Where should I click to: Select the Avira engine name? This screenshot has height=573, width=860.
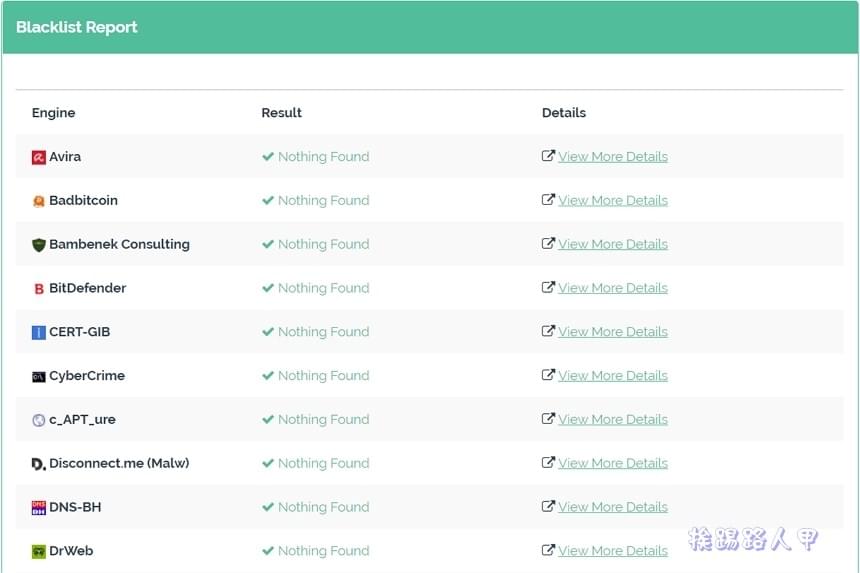tap(65, 157)
